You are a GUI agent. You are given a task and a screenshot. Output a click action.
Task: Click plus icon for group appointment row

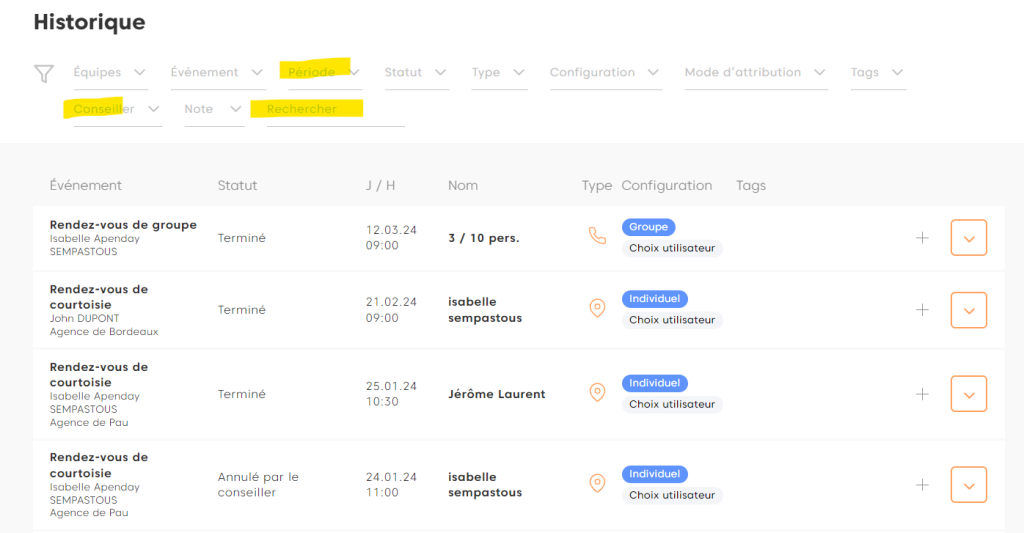pyautogui.click(x=922, y=237)
